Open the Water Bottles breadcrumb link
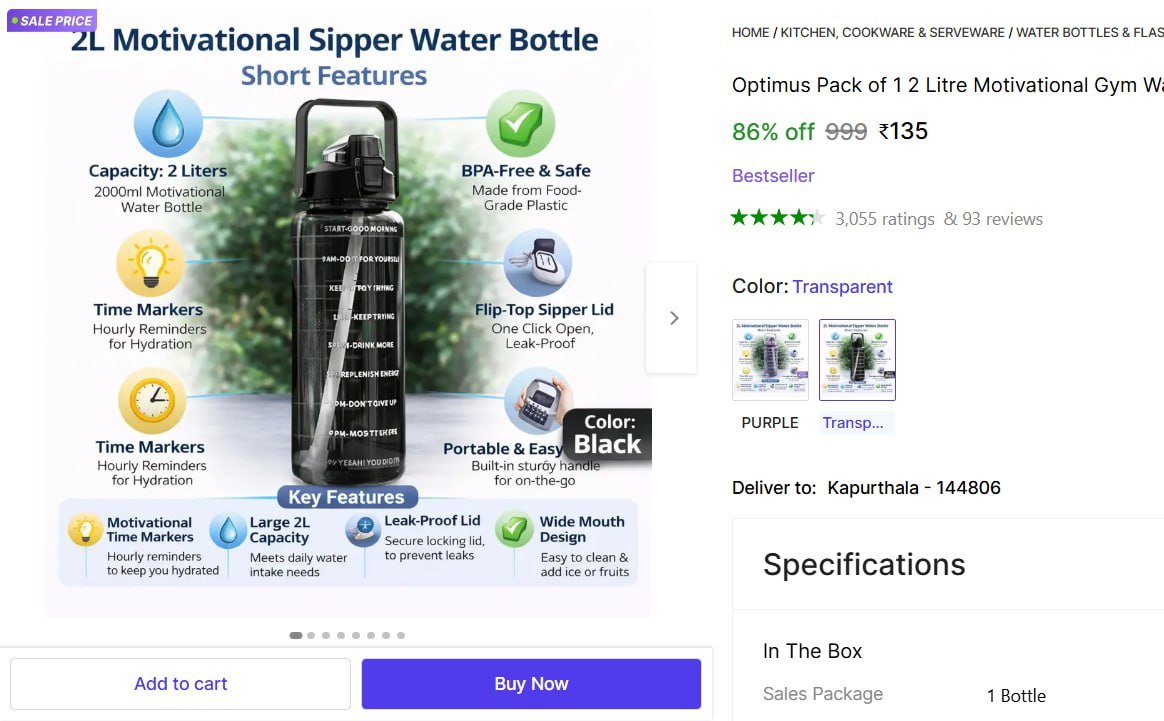The width and height of the screenshot is (1164, 721). 1089,33
